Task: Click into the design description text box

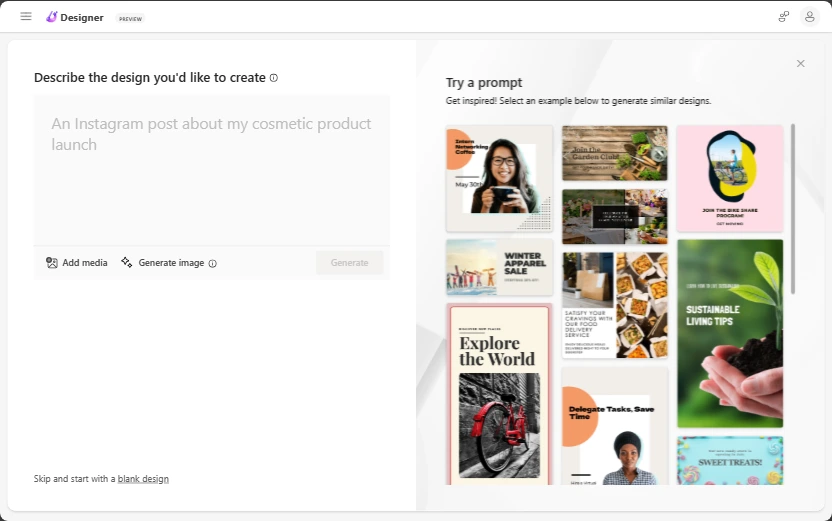Action: pos(212,170)
